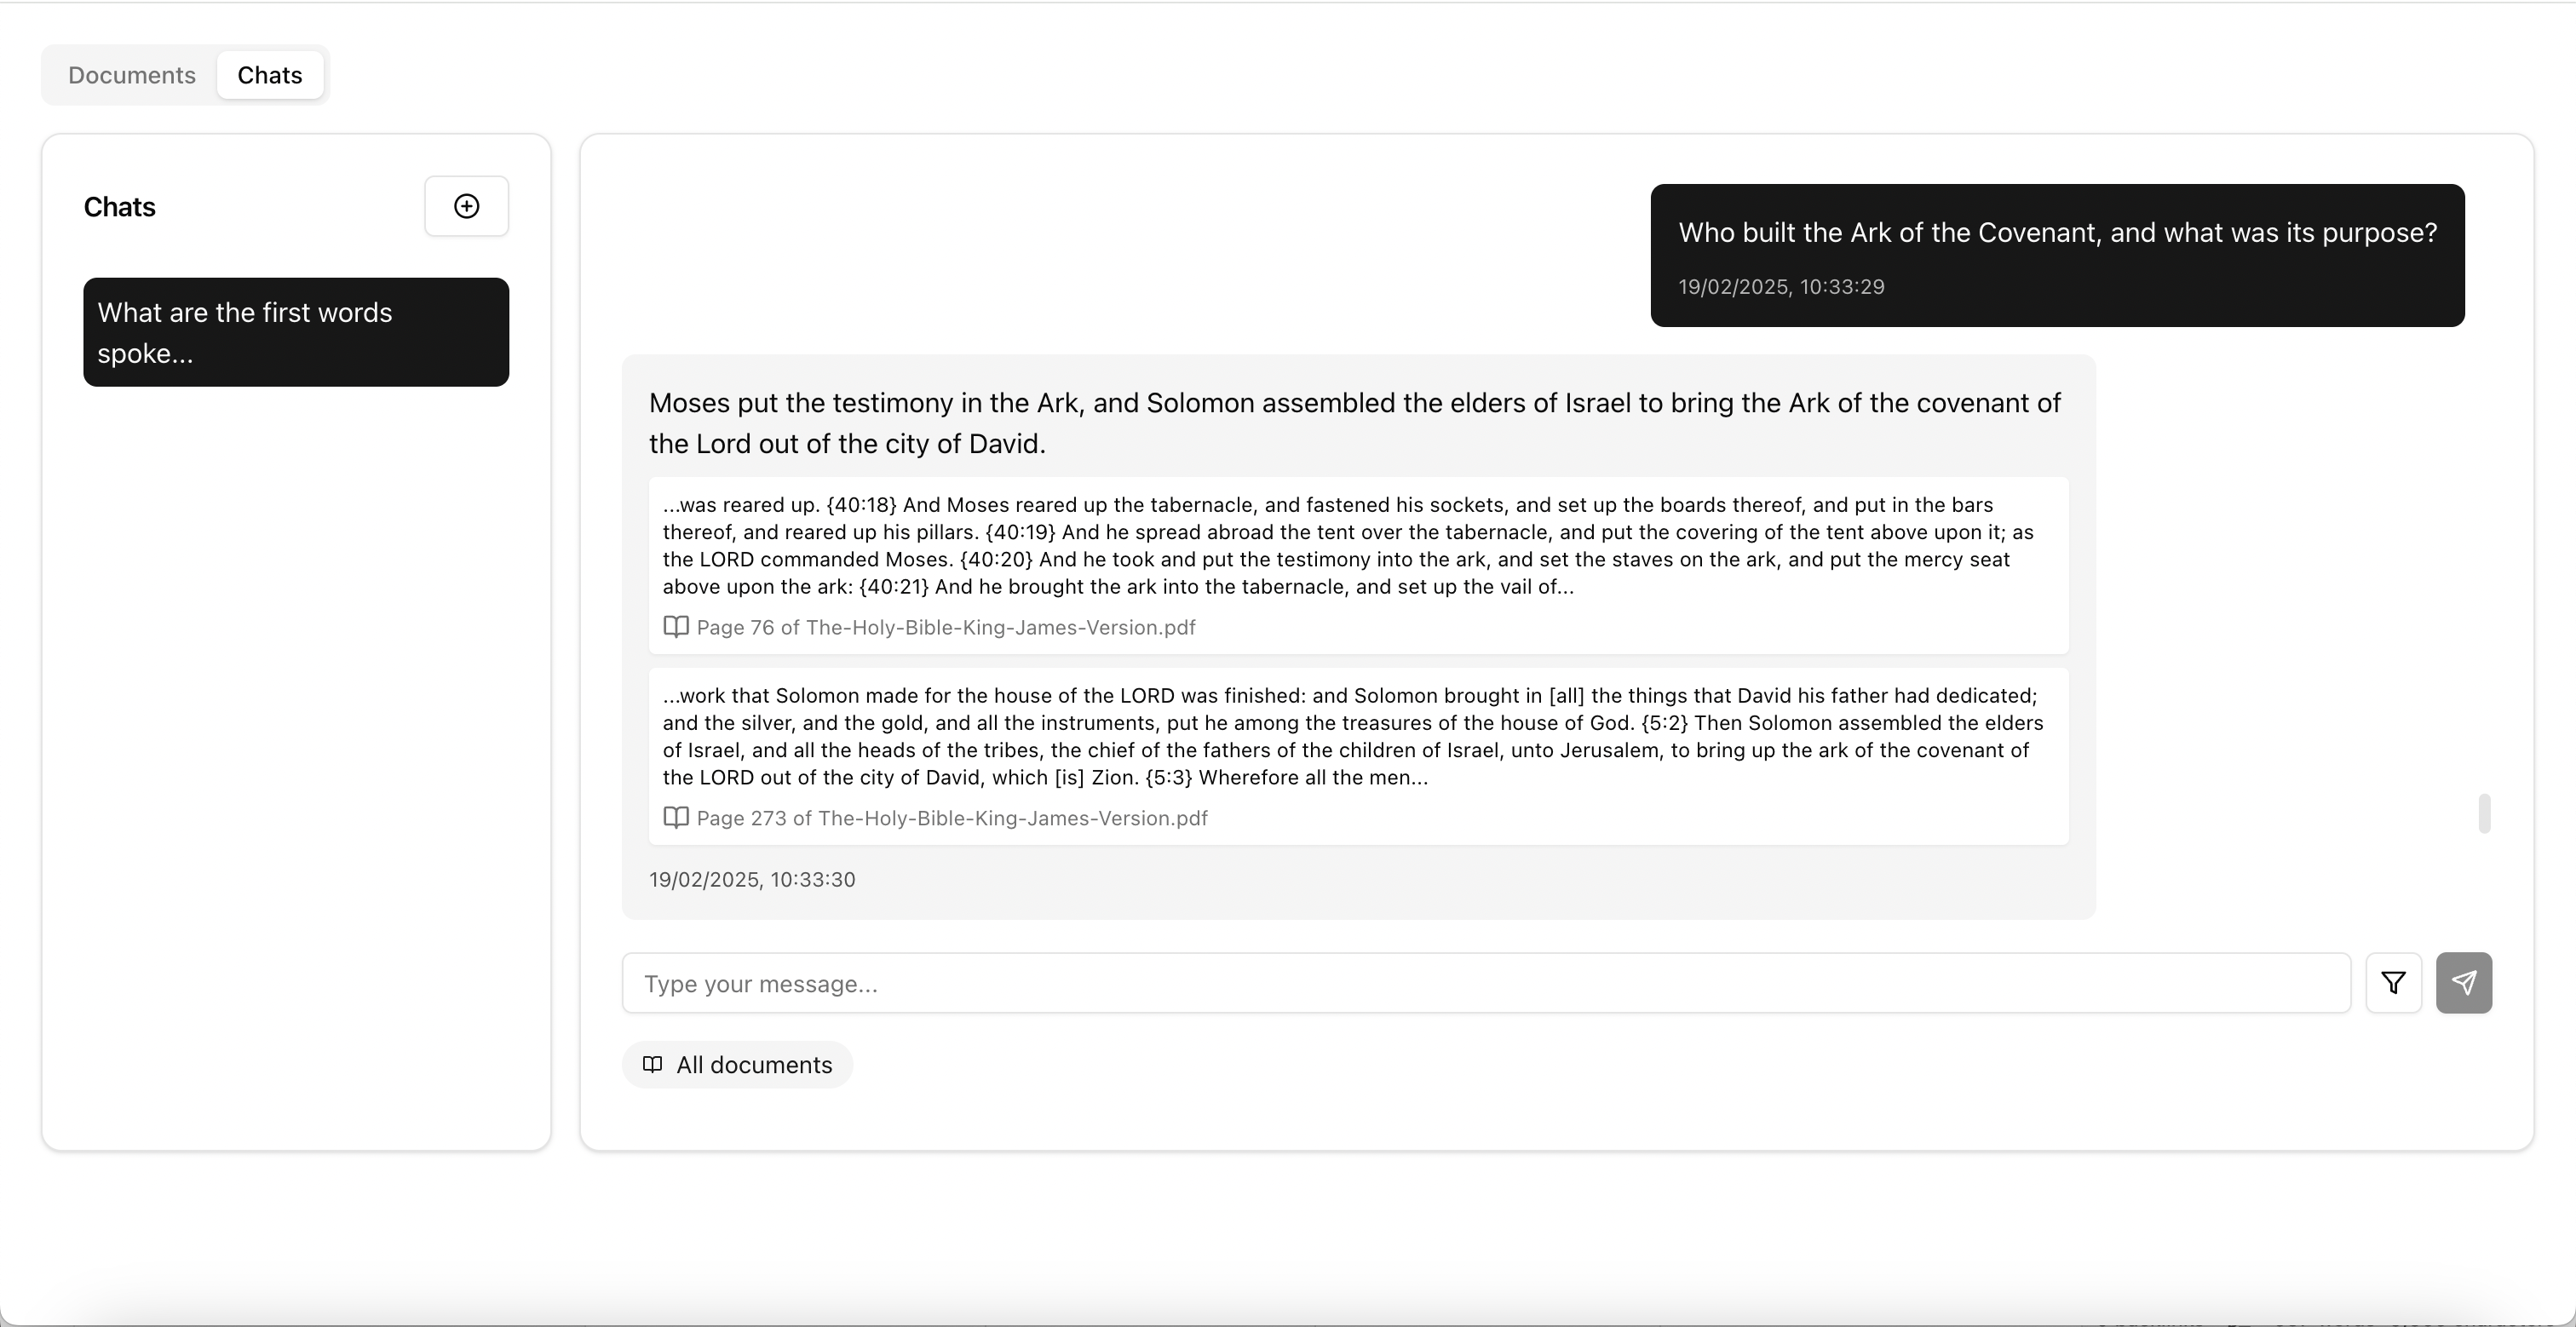2576x1327 pixels.
Task: Click book icon beside Page 273 source
Action: click(676, 818)
